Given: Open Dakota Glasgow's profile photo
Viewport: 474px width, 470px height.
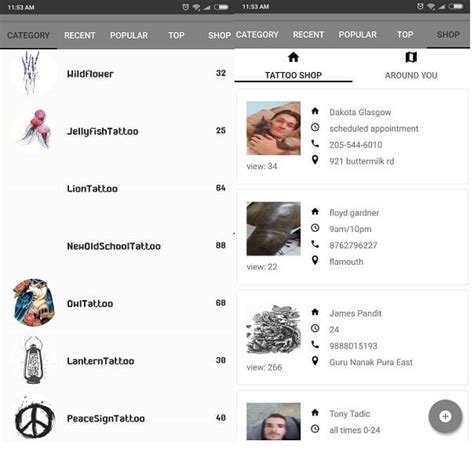Looking at the screenshot, I should [273, 128].
